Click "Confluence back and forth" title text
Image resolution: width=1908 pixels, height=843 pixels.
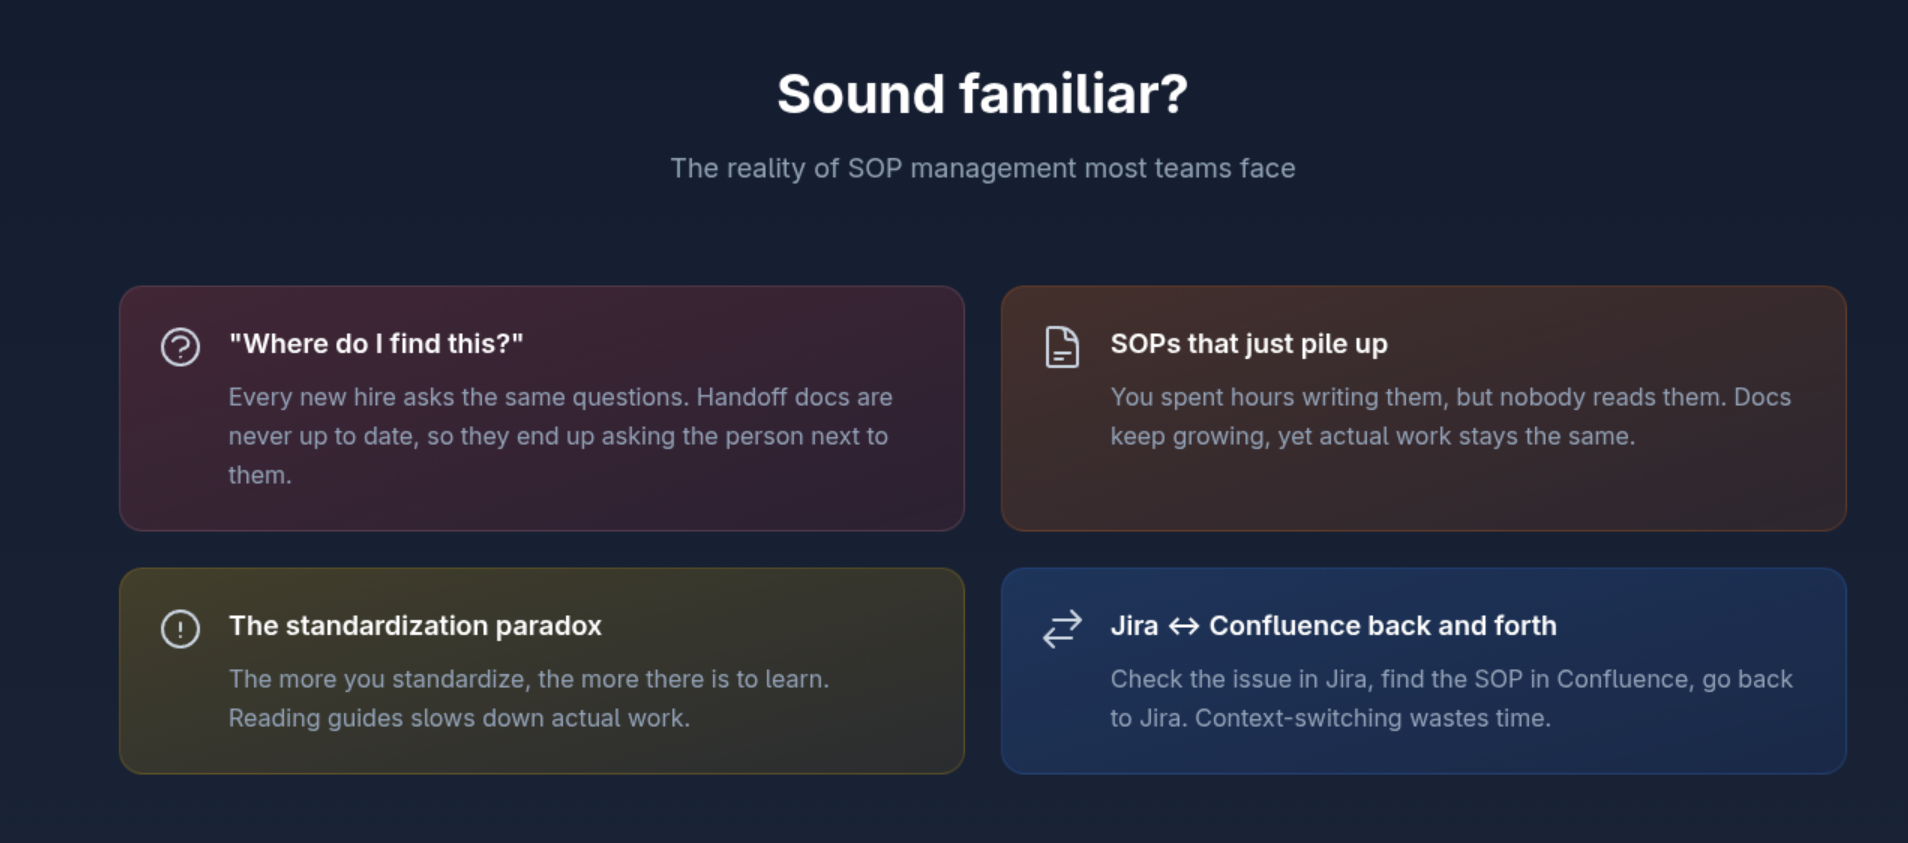click(x=1382, y=626)
